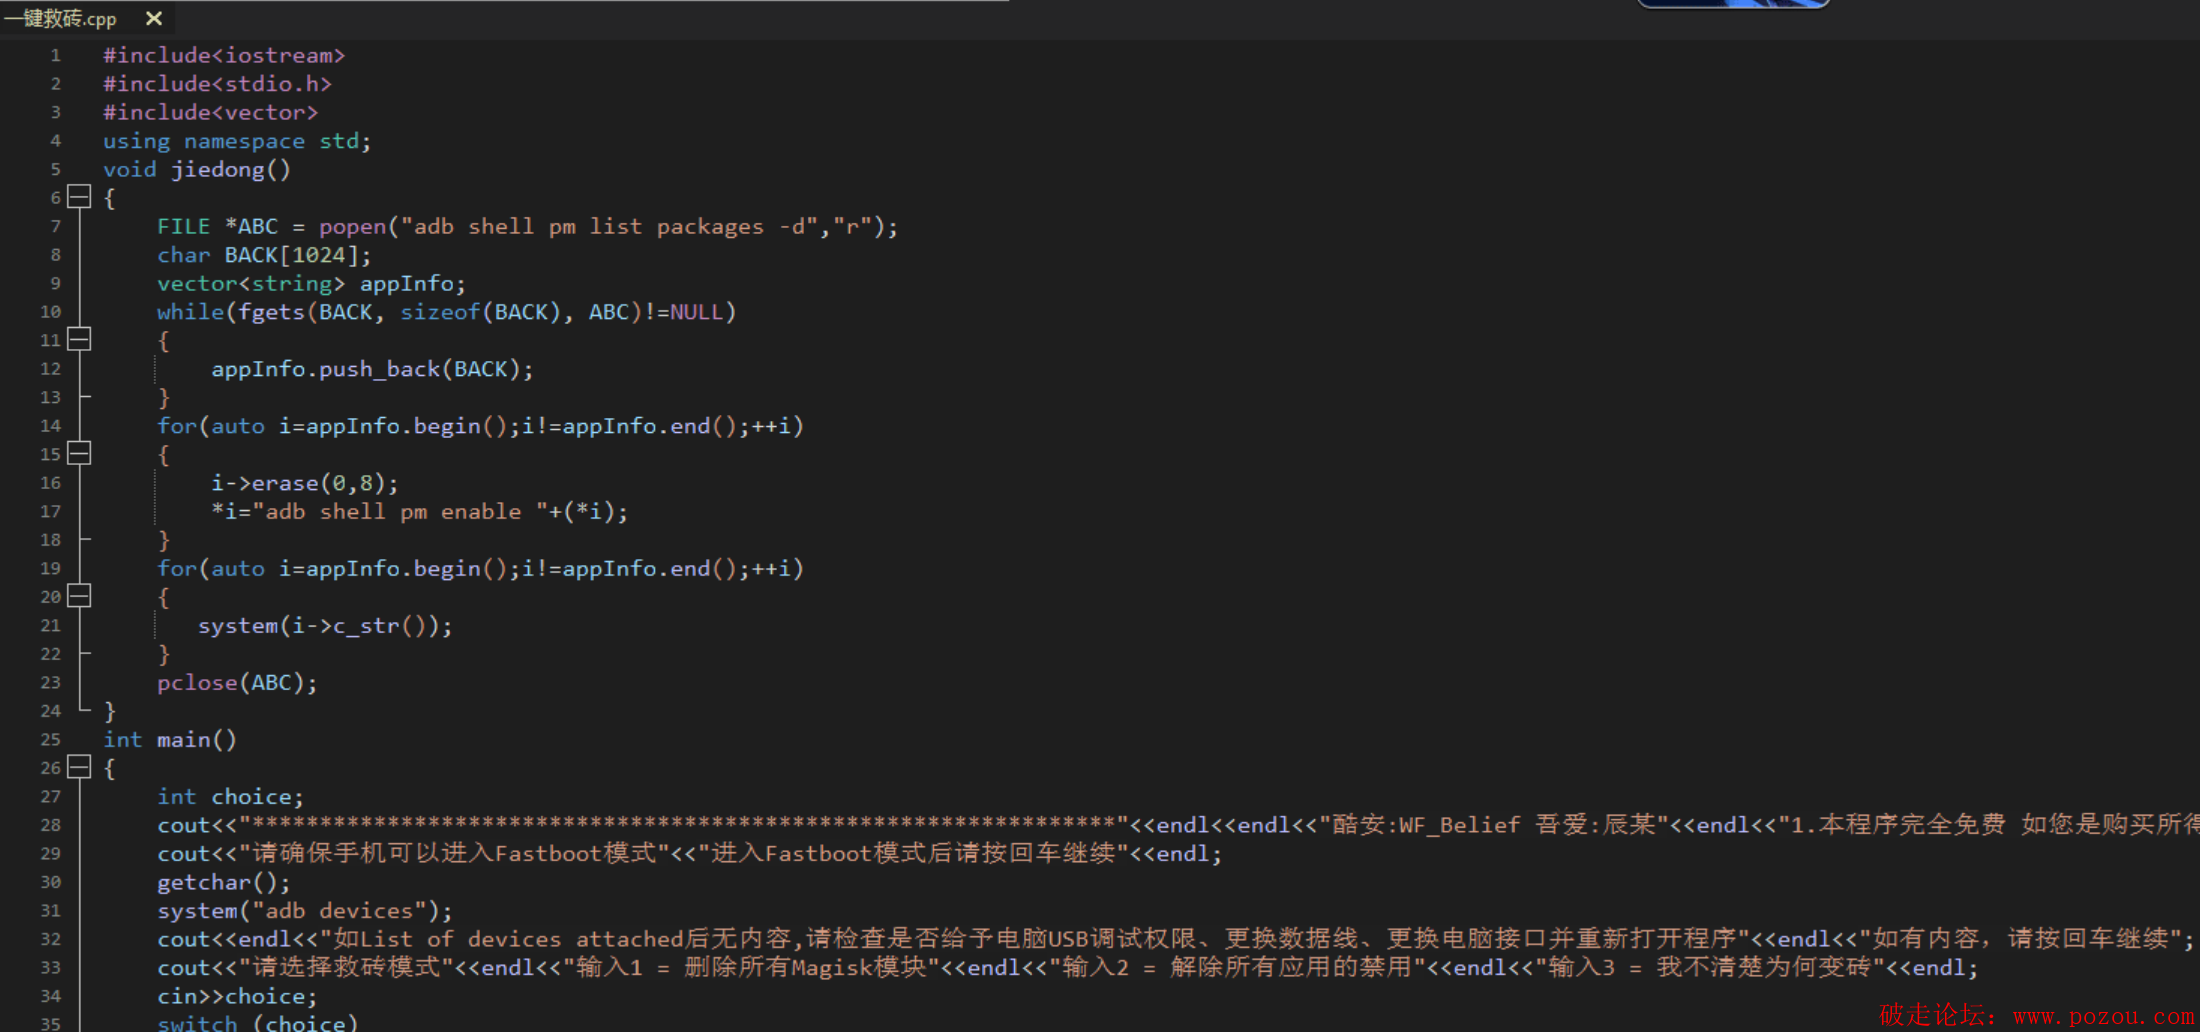
Task: Collapse the first for block at line 15
Action: (79, 453)
